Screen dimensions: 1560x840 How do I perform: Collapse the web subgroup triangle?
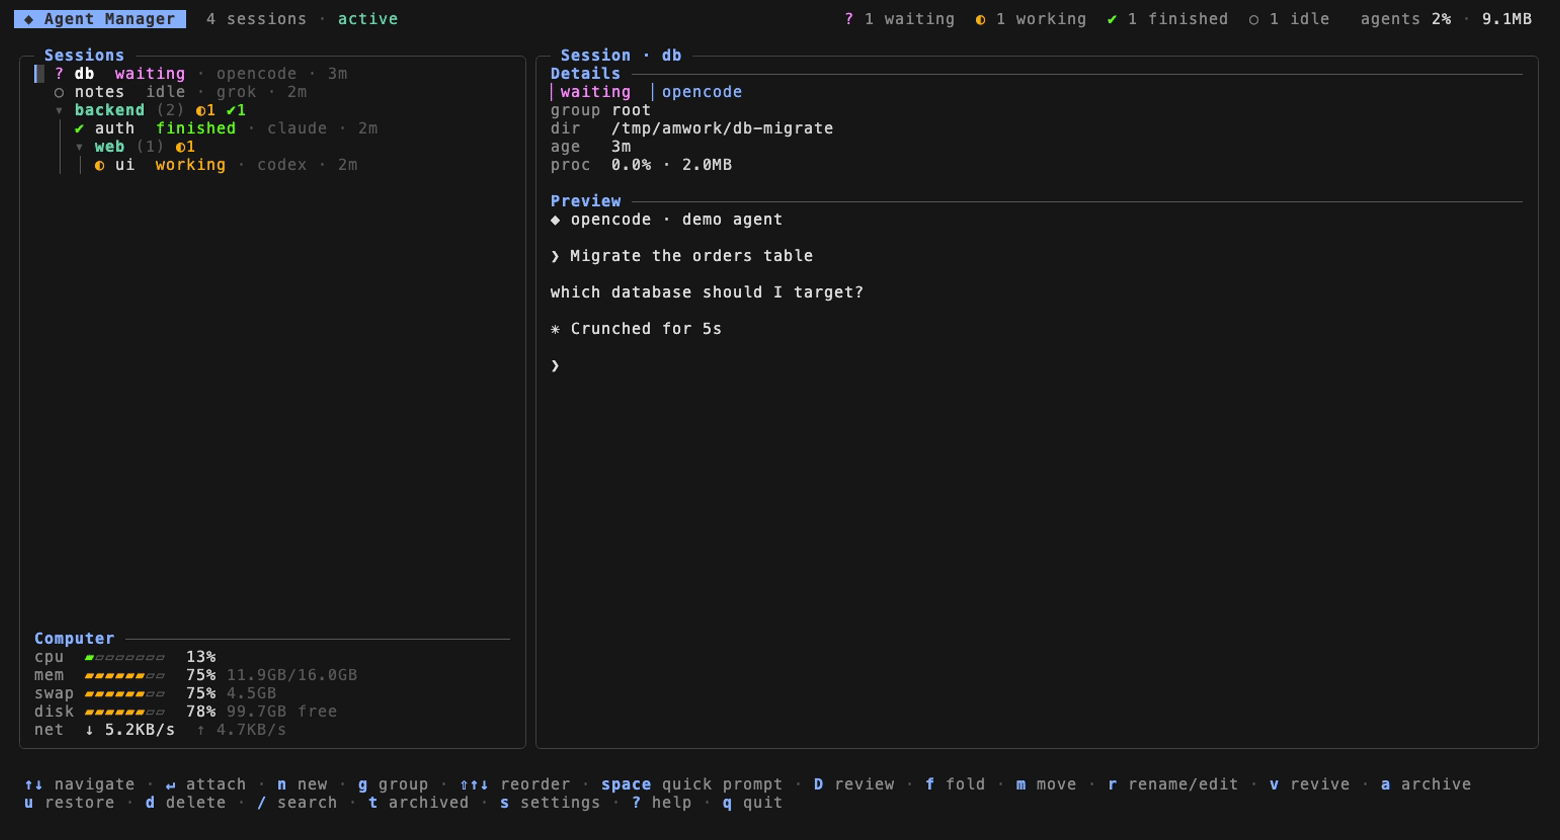tap(79, 147)
